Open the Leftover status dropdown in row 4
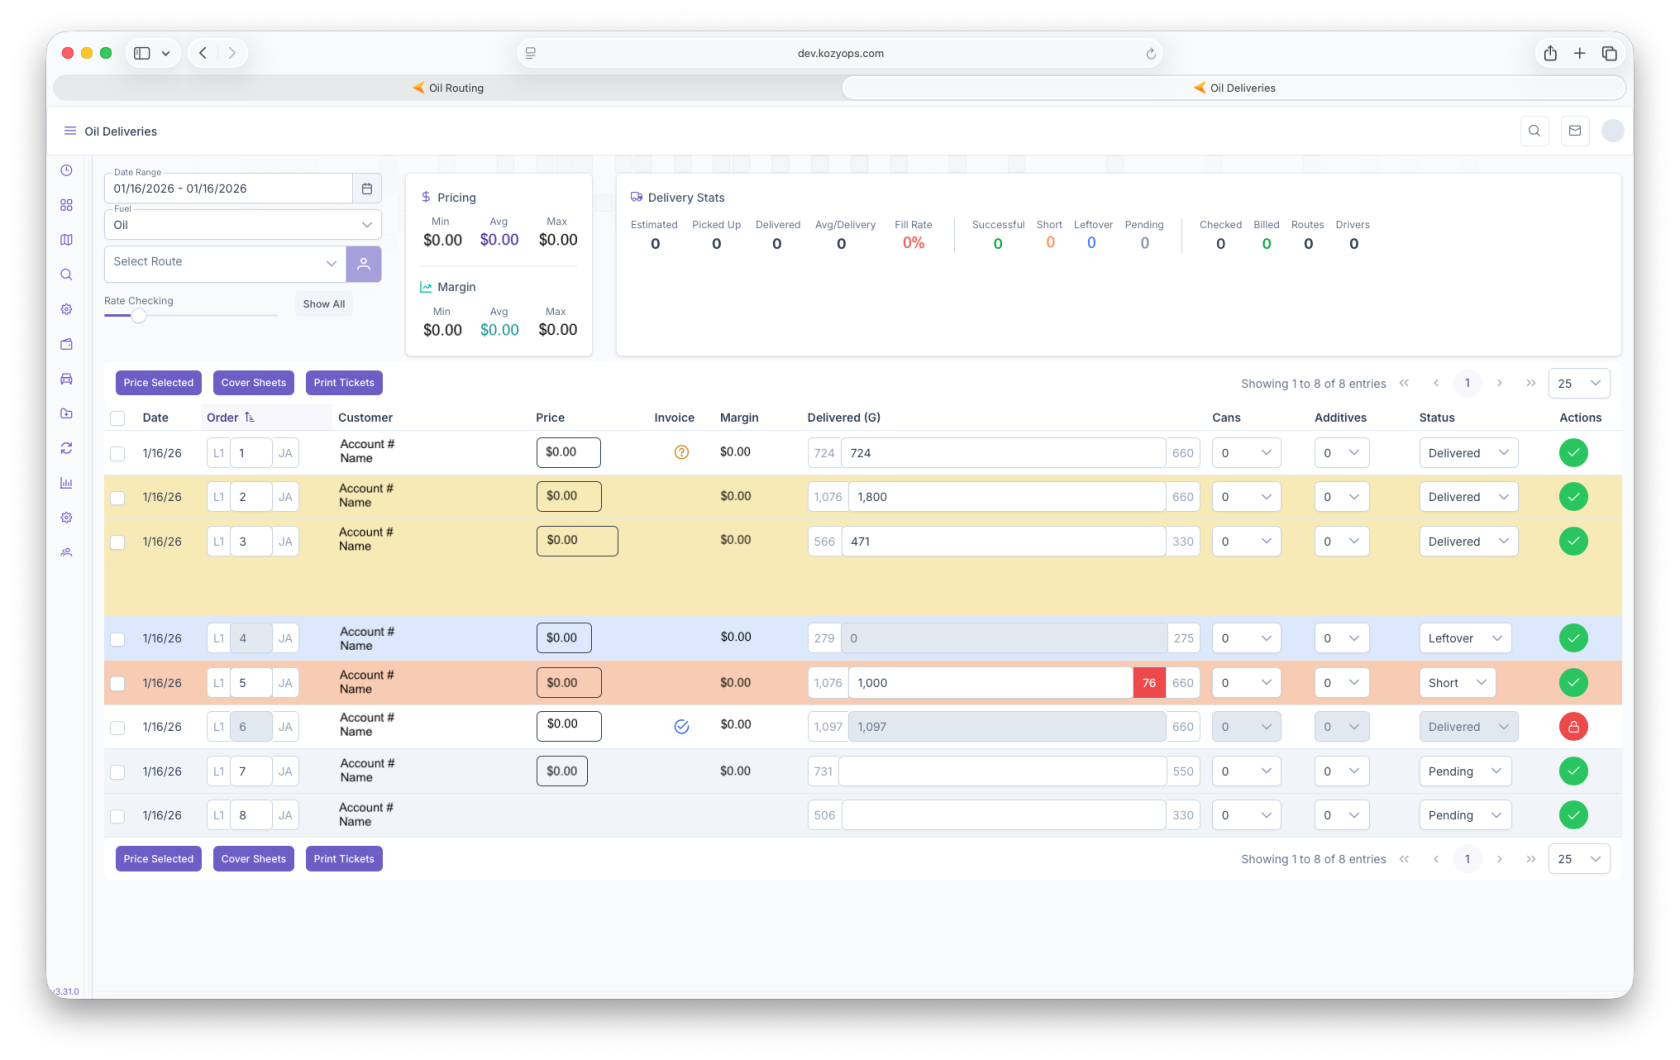Viewport: 1680px width, 1060px height. (x=1464, y=639)
